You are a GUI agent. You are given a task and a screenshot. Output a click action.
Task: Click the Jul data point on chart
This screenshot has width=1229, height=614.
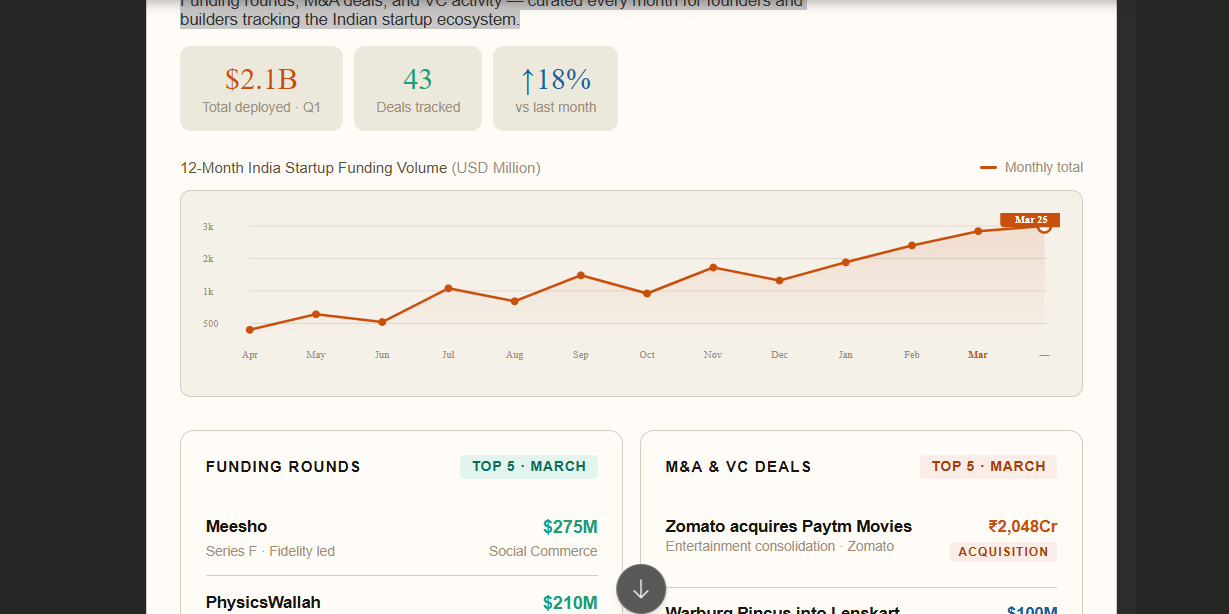click(448, 288)
